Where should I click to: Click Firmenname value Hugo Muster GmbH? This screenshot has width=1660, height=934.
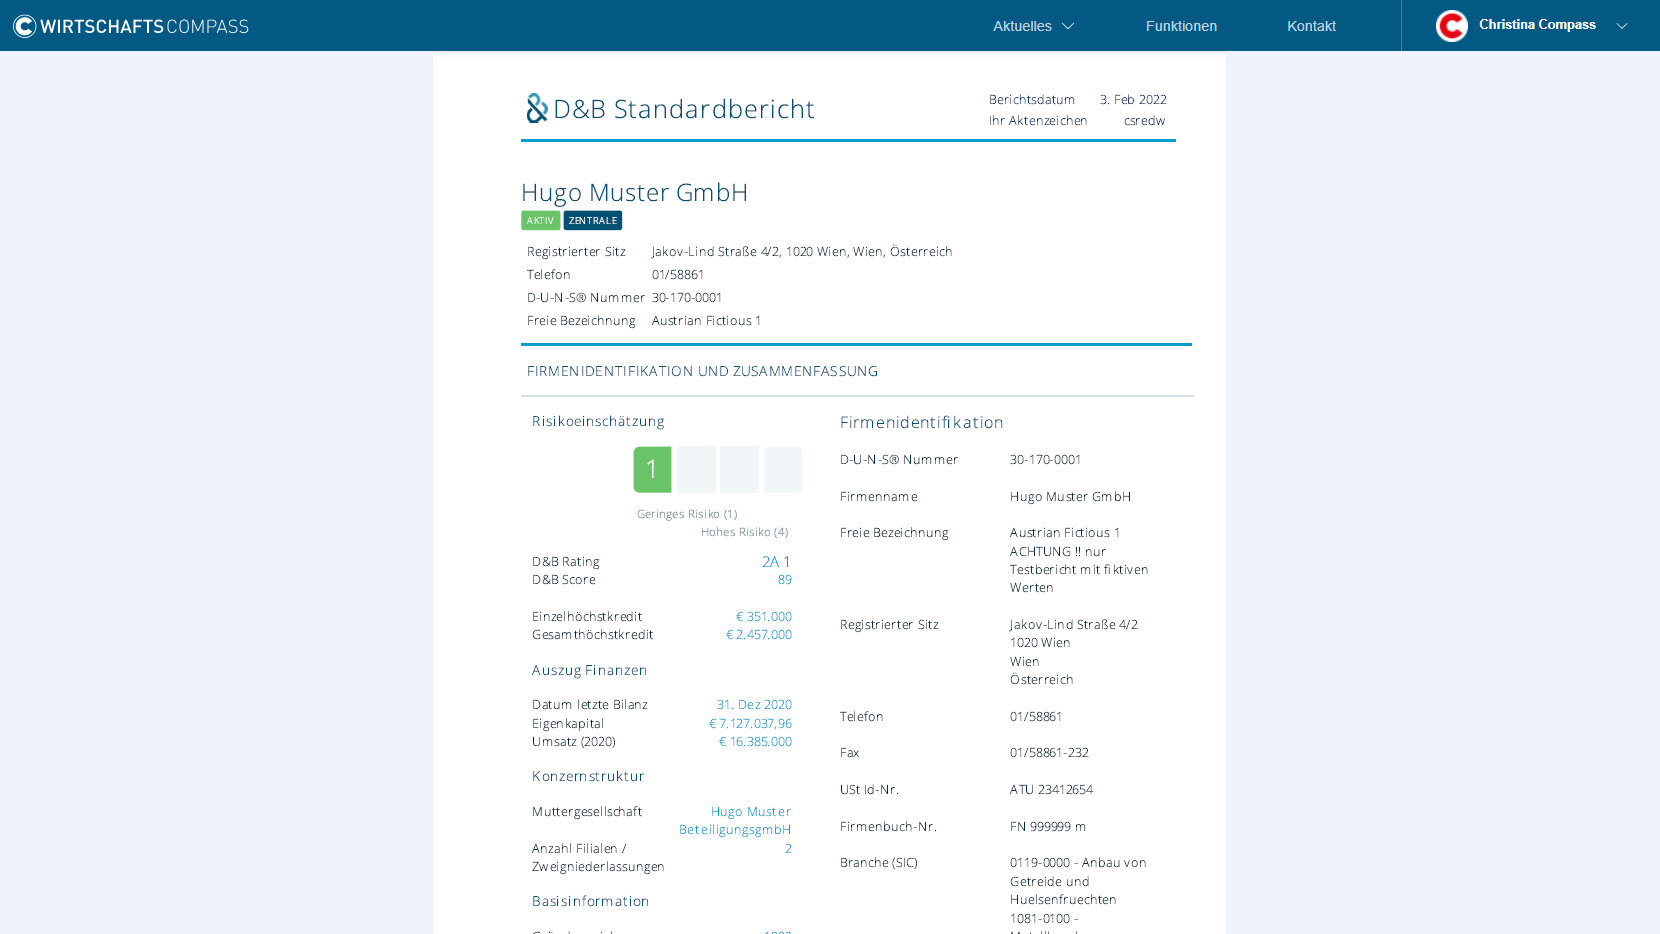click(x=1070, y=497)
